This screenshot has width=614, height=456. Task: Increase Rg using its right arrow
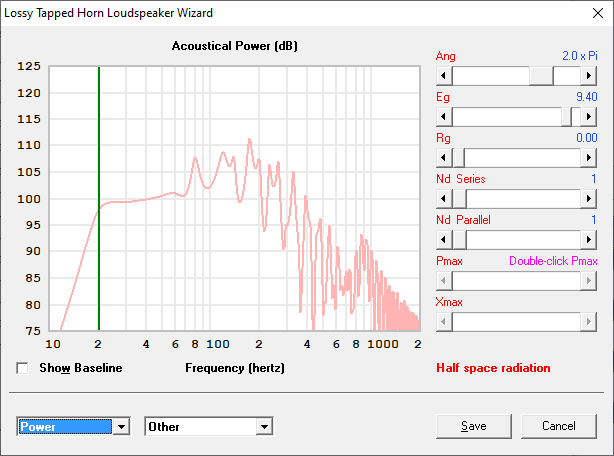tap(589, 158)
